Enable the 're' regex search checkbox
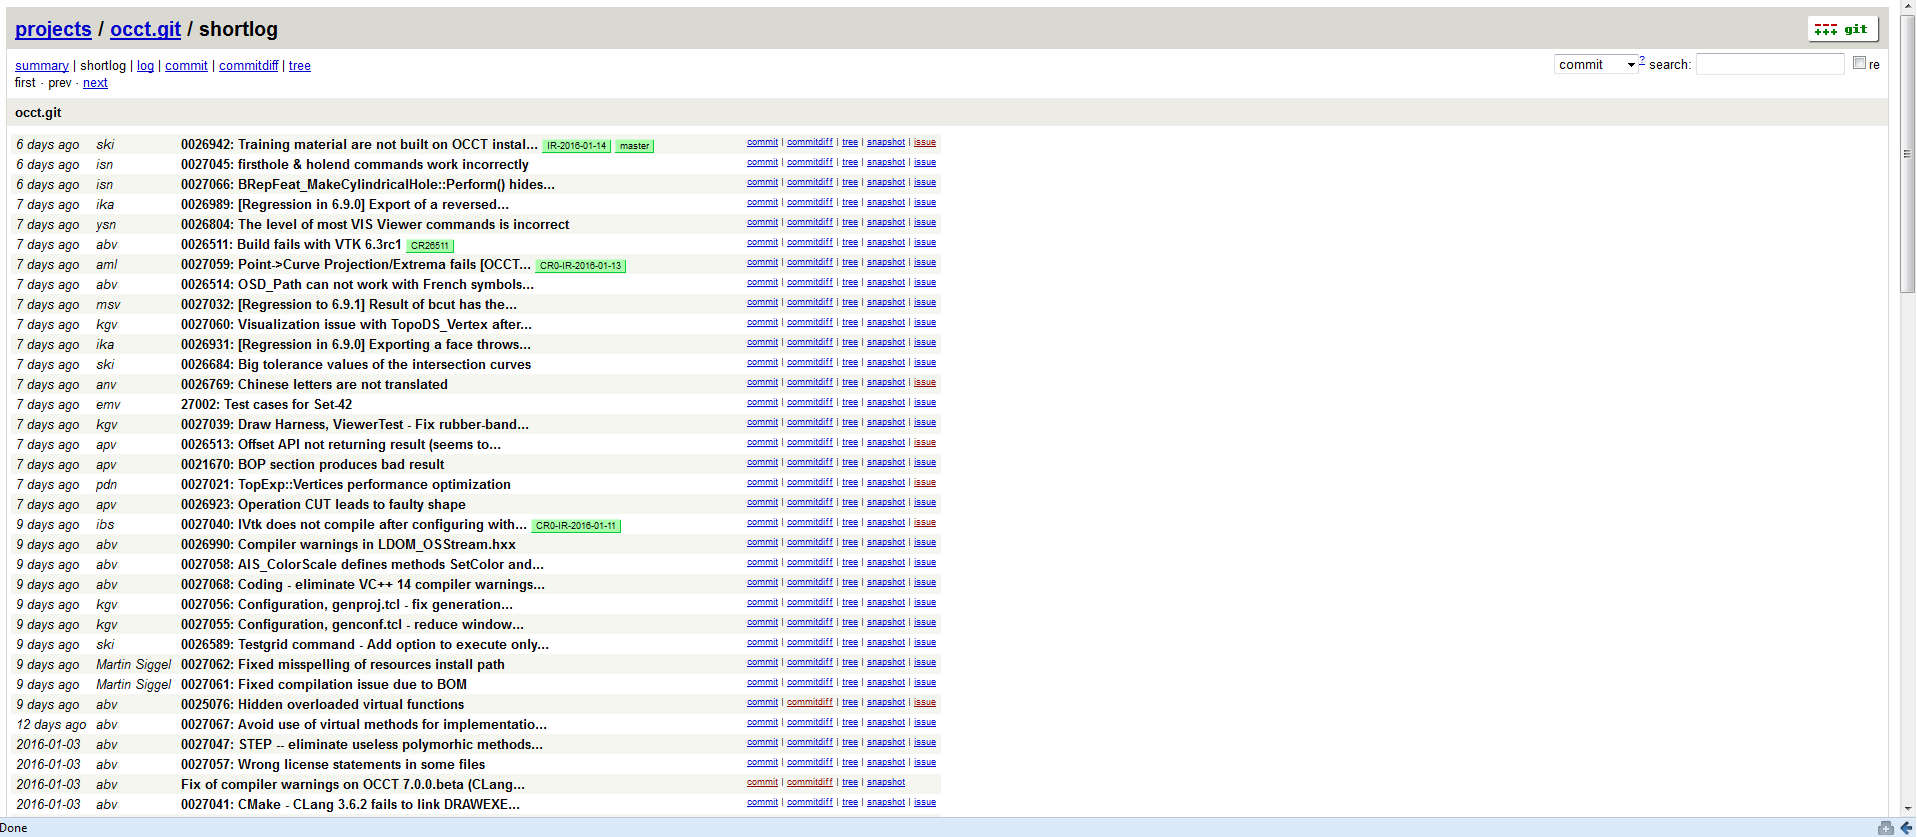The width and height of the screenshot is (1917, 837). coord(1859,63)
